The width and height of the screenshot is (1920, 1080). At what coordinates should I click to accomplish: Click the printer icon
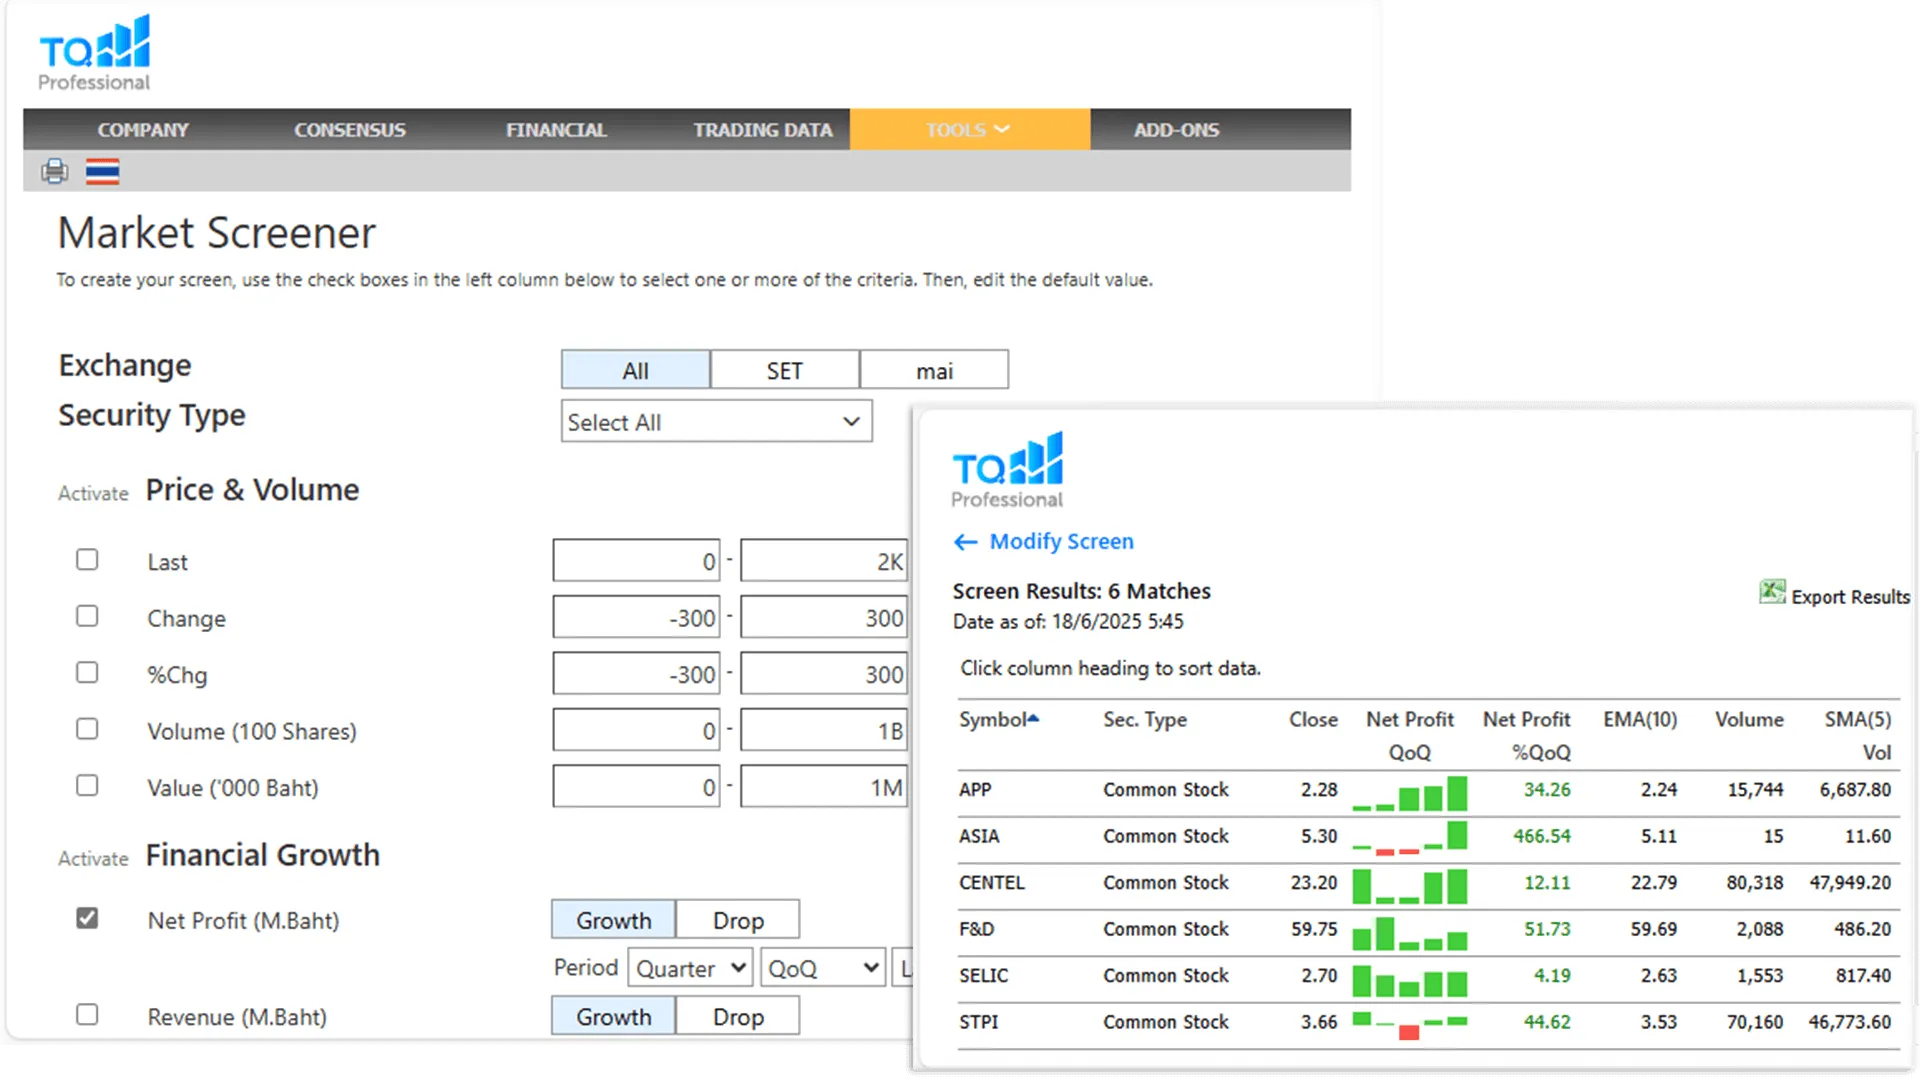pyautogui.click(x=55, y=171)
